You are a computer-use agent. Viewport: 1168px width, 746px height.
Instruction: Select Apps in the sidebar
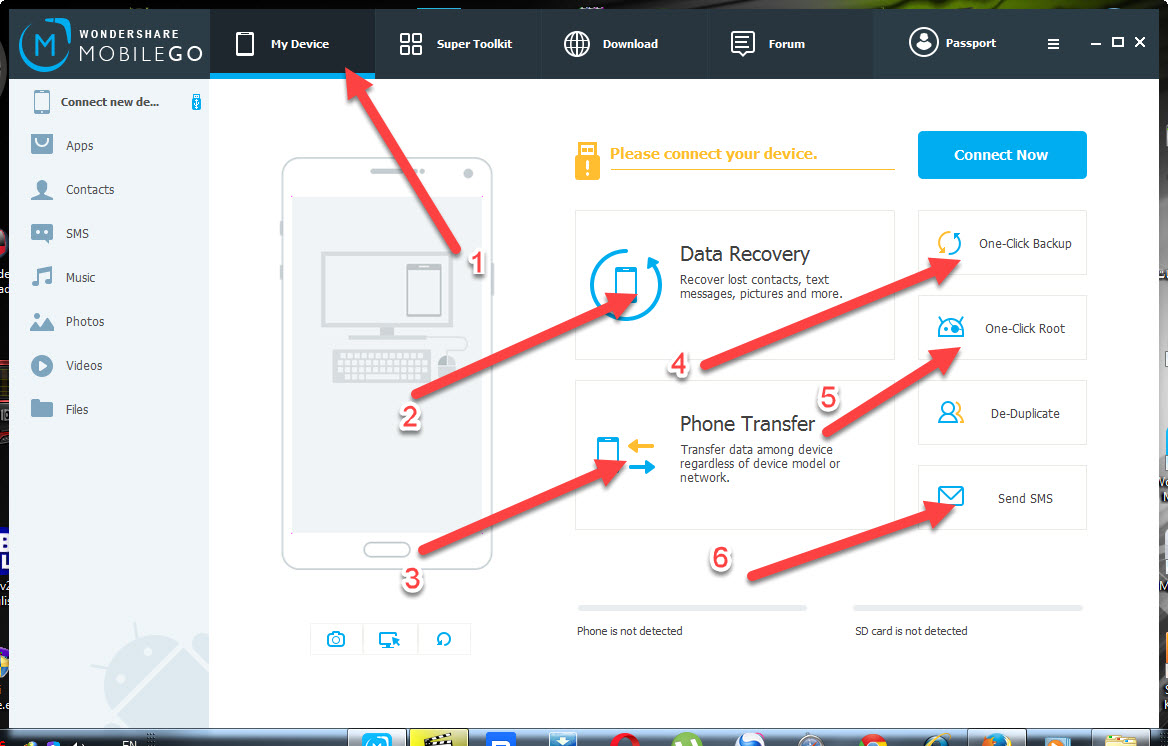point(109,145)
